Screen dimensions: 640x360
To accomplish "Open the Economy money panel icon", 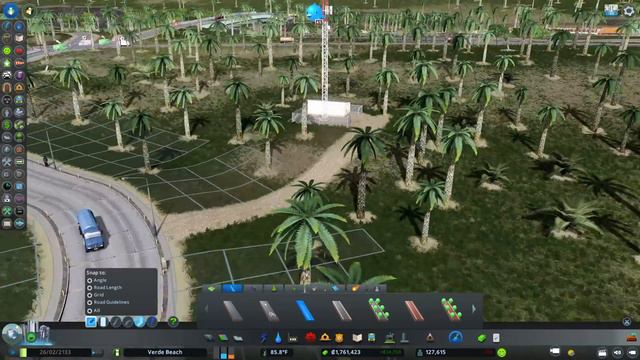I will pos(482,338).
